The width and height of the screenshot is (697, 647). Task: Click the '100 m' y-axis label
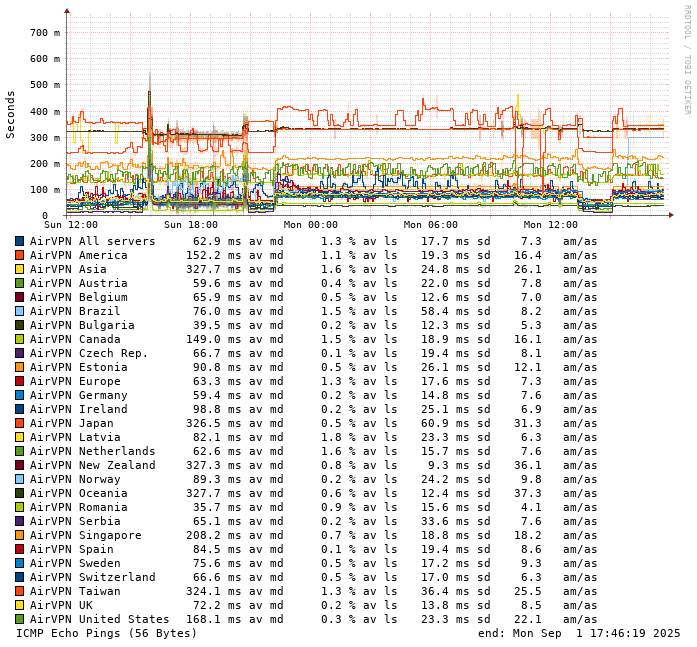45,190
